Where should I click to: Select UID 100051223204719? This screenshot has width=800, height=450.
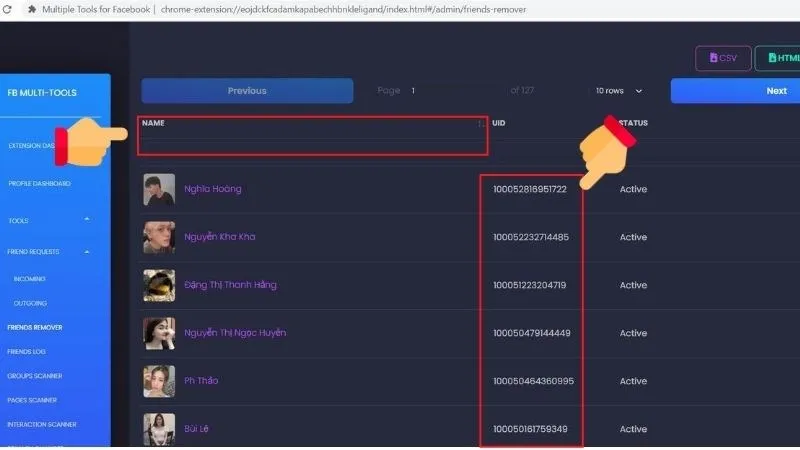tap(530, 285)
